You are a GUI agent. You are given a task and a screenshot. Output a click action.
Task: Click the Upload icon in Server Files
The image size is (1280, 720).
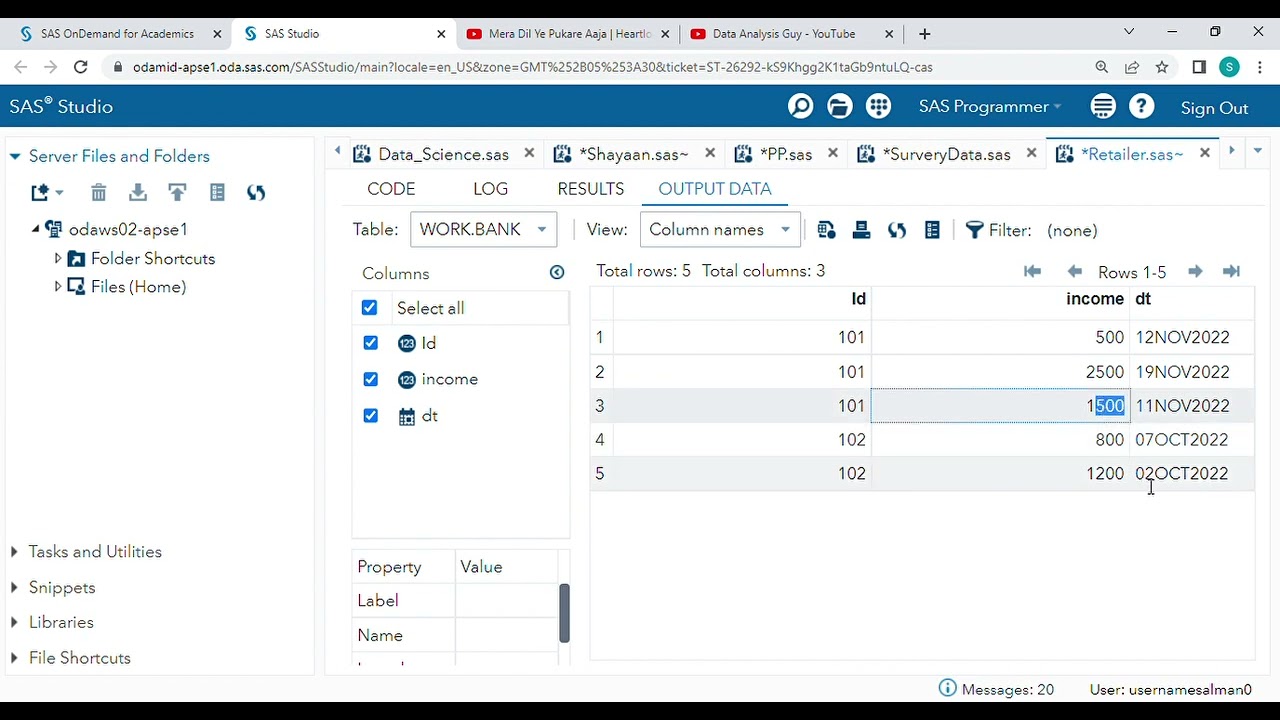point(177,192)
